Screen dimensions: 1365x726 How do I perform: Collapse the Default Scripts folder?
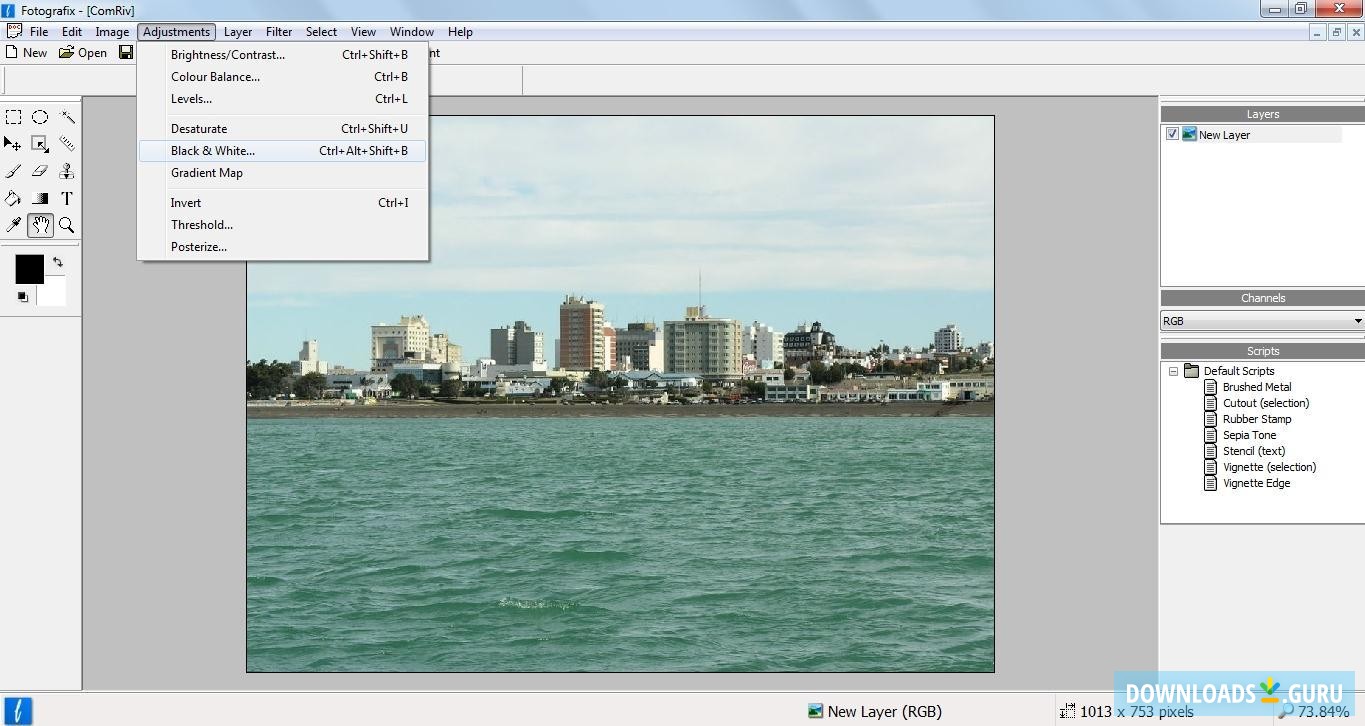click(1173, 371)
